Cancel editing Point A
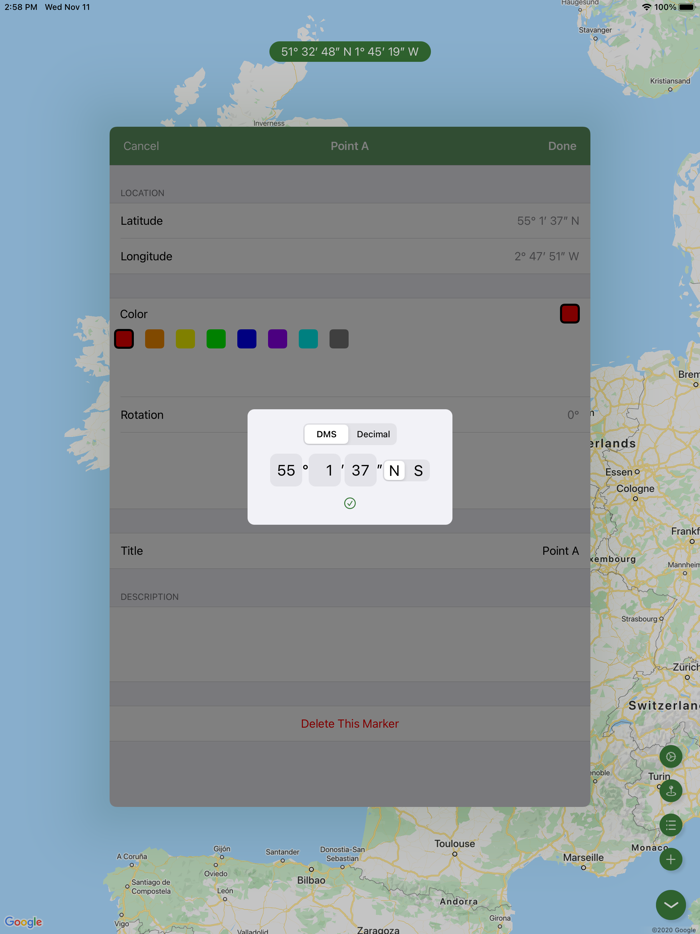 pyautogui.click(x=141, y=146)
